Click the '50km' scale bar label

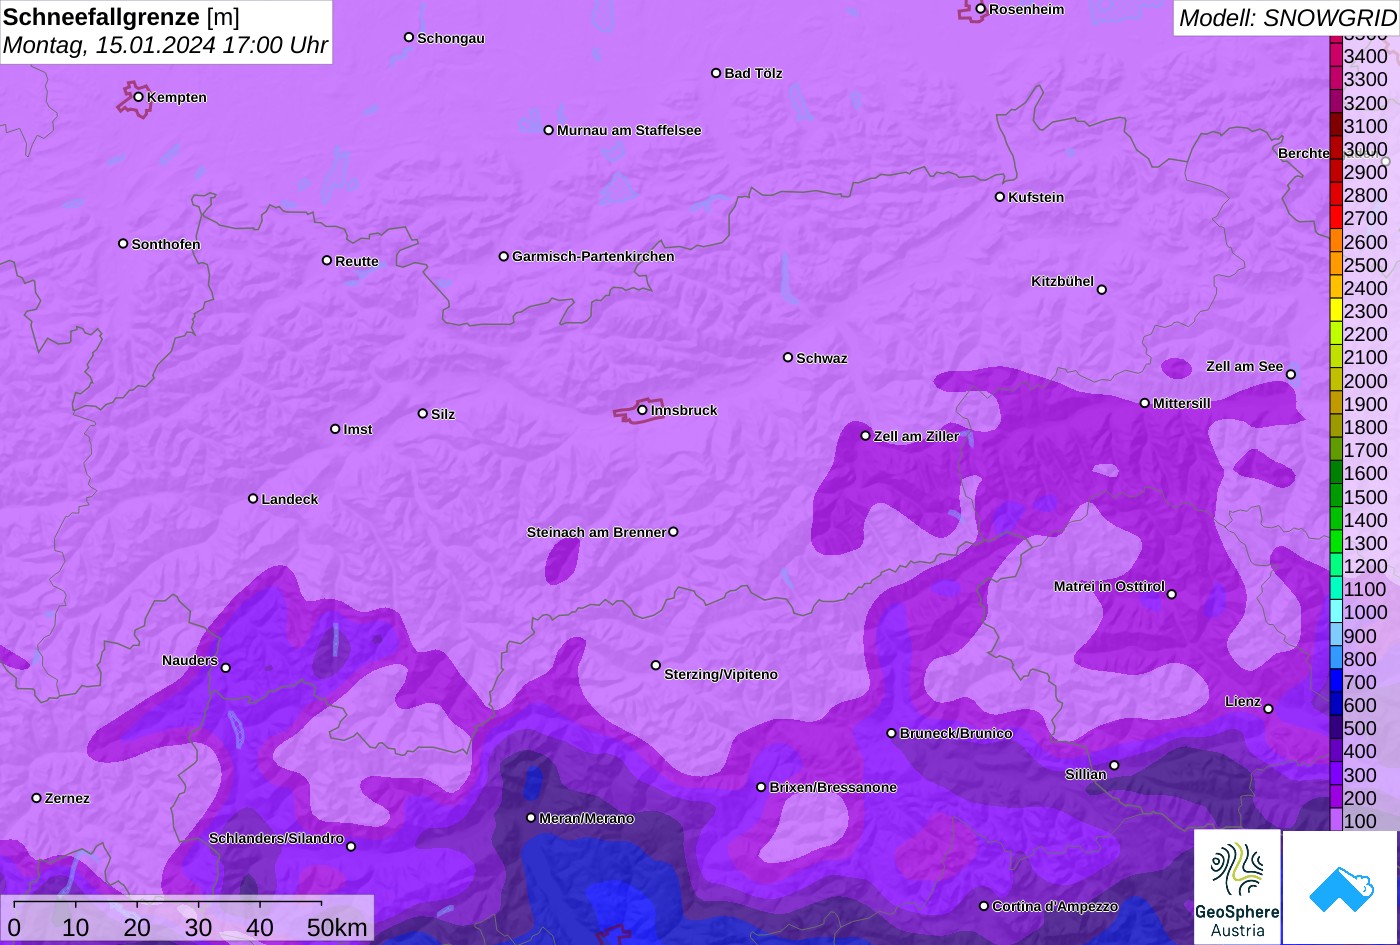tap(337, 928)
